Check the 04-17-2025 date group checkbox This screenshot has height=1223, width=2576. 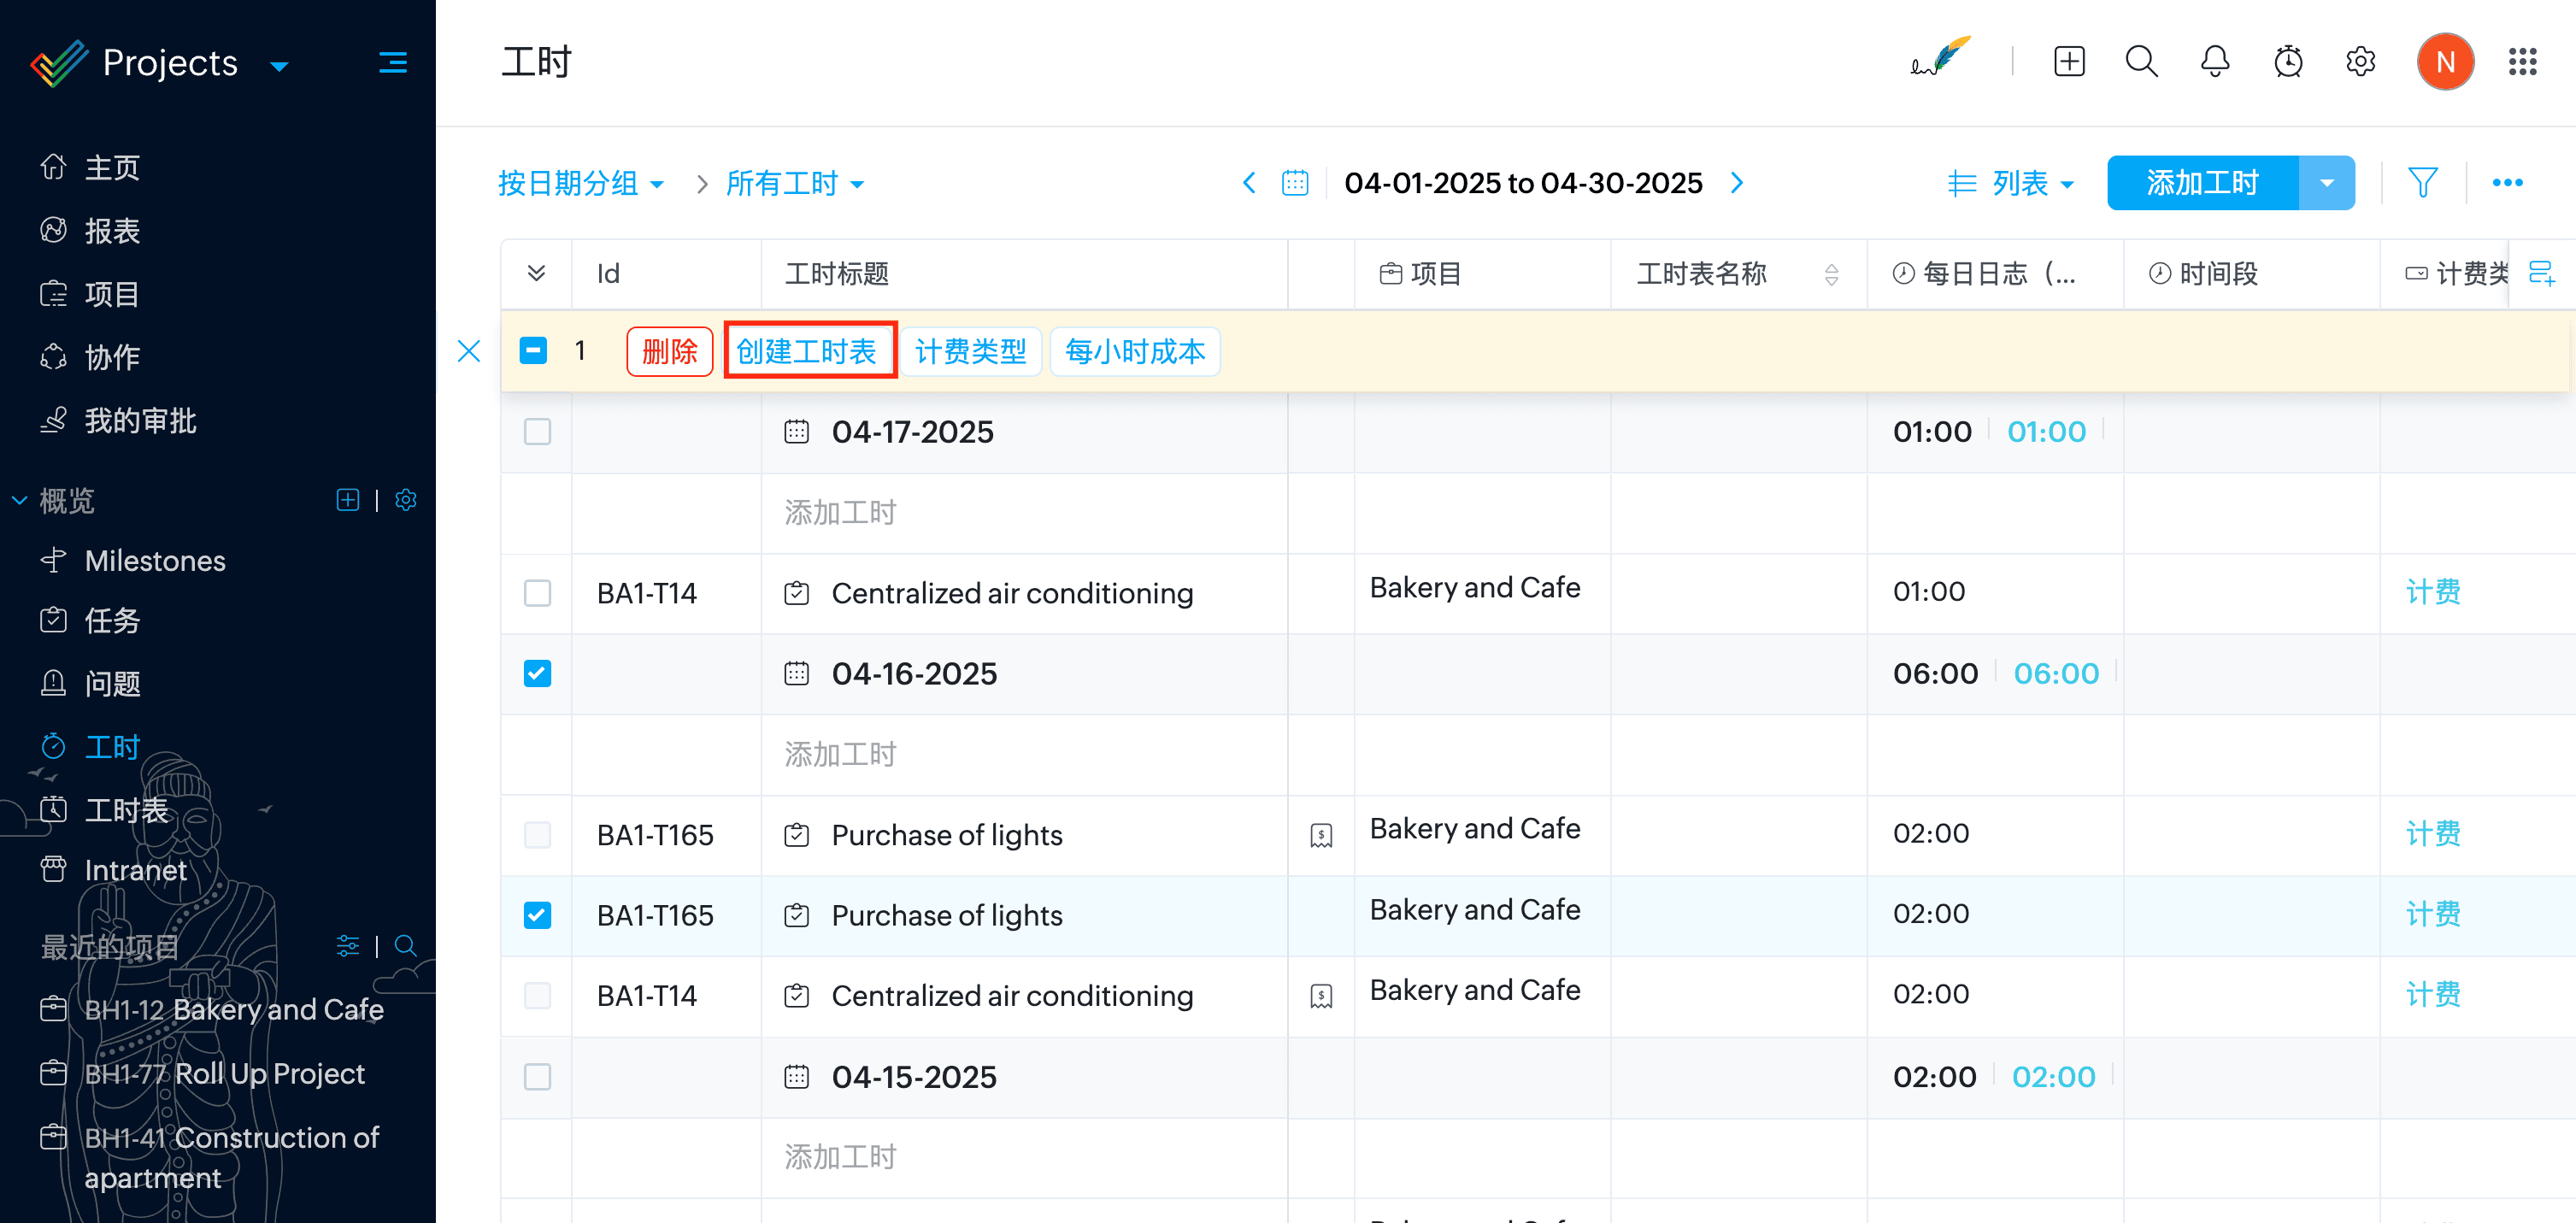click(x=537, y=432)
